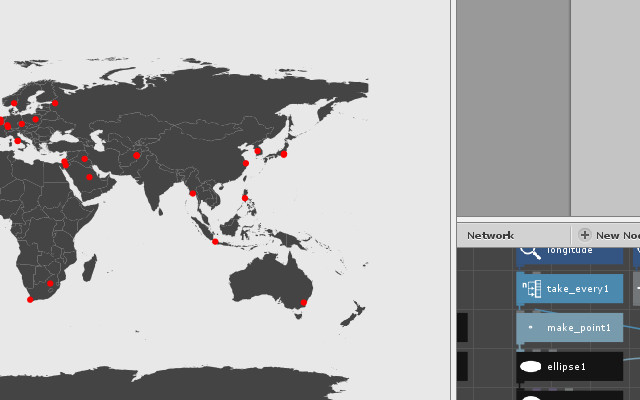Select the longitude lookup node

[569, 255]
